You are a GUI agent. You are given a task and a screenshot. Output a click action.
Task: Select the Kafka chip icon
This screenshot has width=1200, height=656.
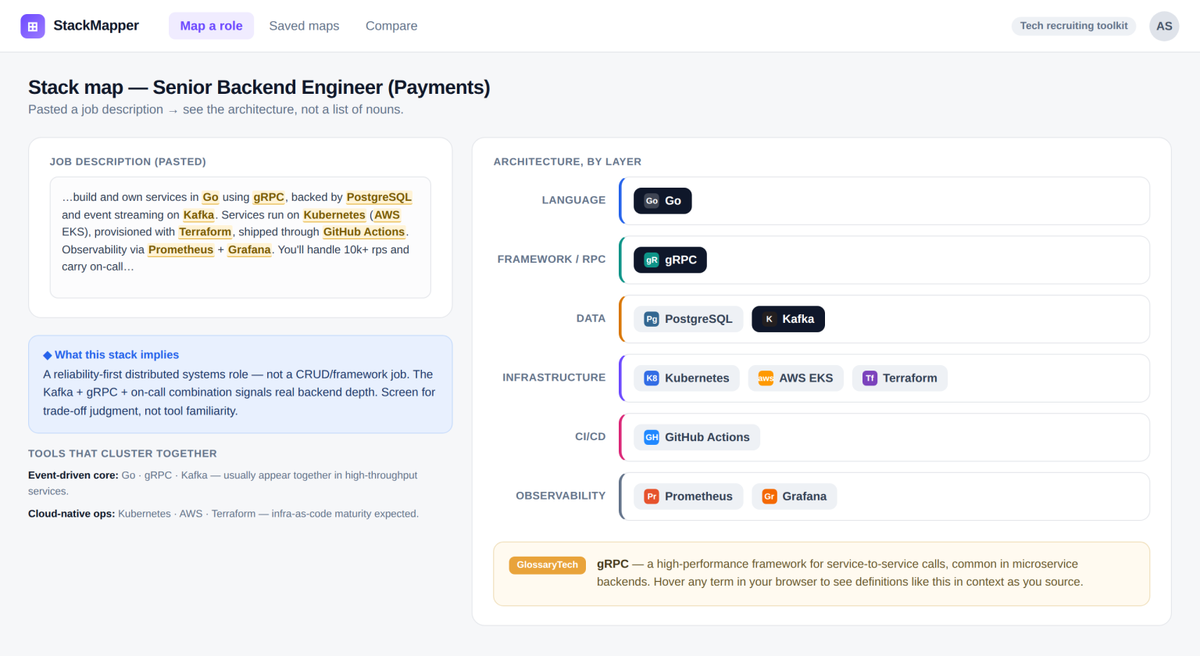769,319
